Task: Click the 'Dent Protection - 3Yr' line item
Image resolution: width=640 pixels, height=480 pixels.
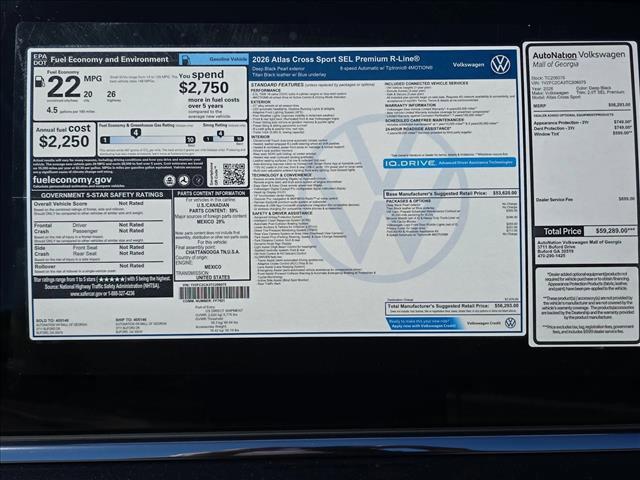Action: tap(582, 128)
